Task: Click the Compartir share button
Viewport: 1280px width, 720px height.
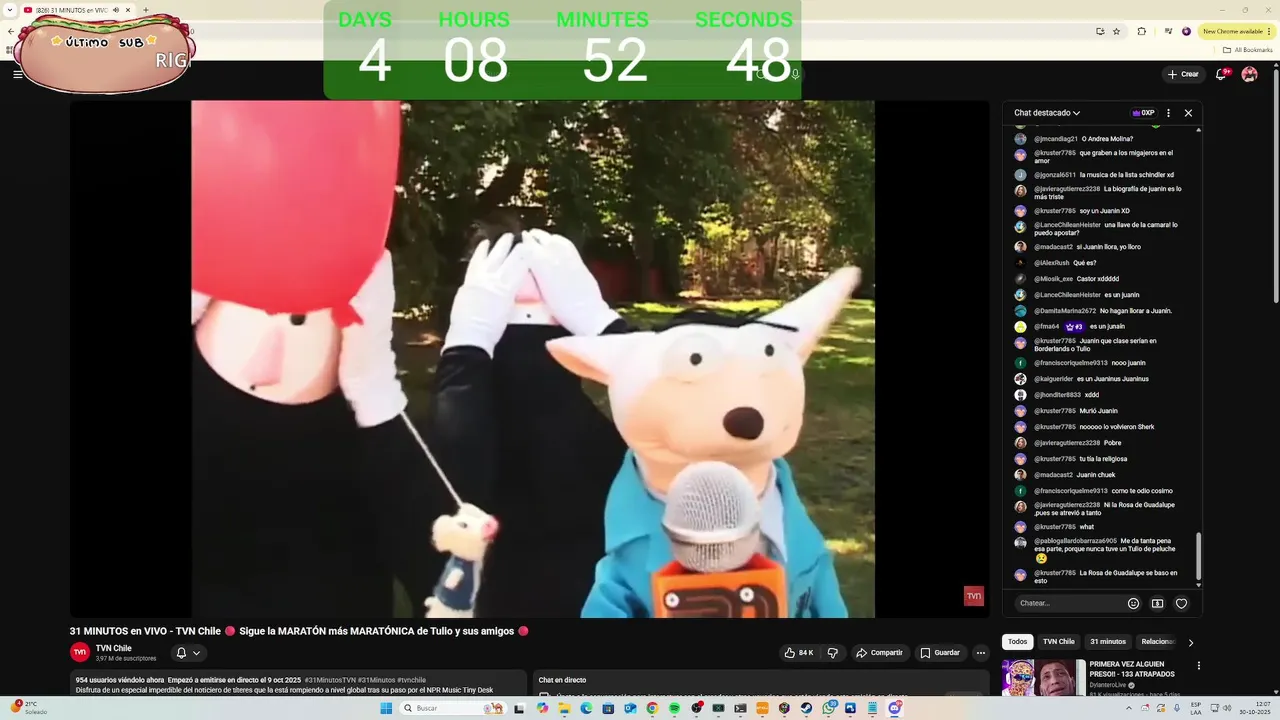Action: tap(879, 653)
